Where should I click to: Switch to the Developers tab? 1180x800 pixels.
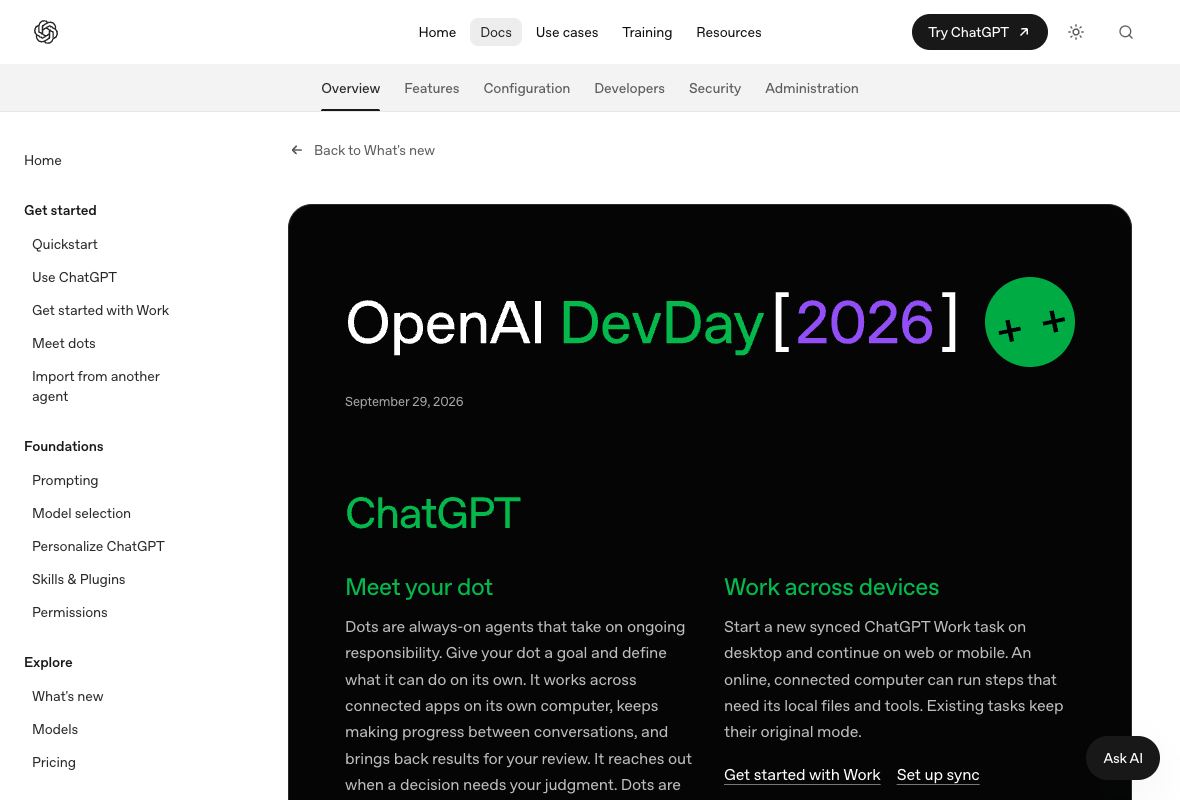click(629, 88)
